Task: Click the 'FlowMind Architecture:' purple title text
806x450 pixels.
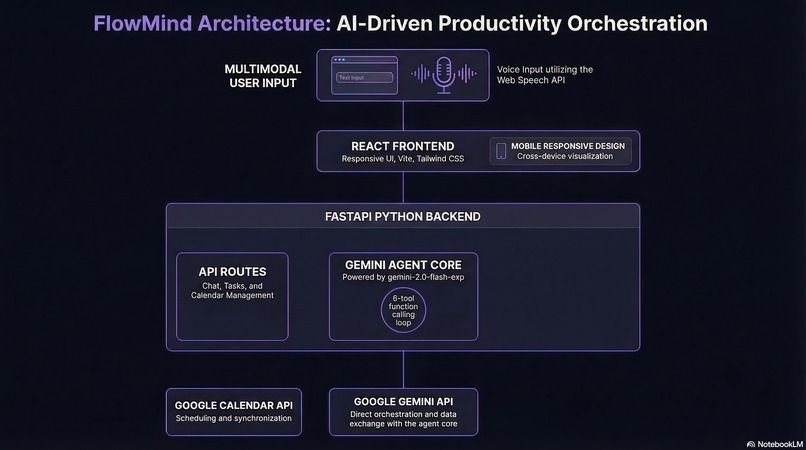Action: [x=212, y=24]
